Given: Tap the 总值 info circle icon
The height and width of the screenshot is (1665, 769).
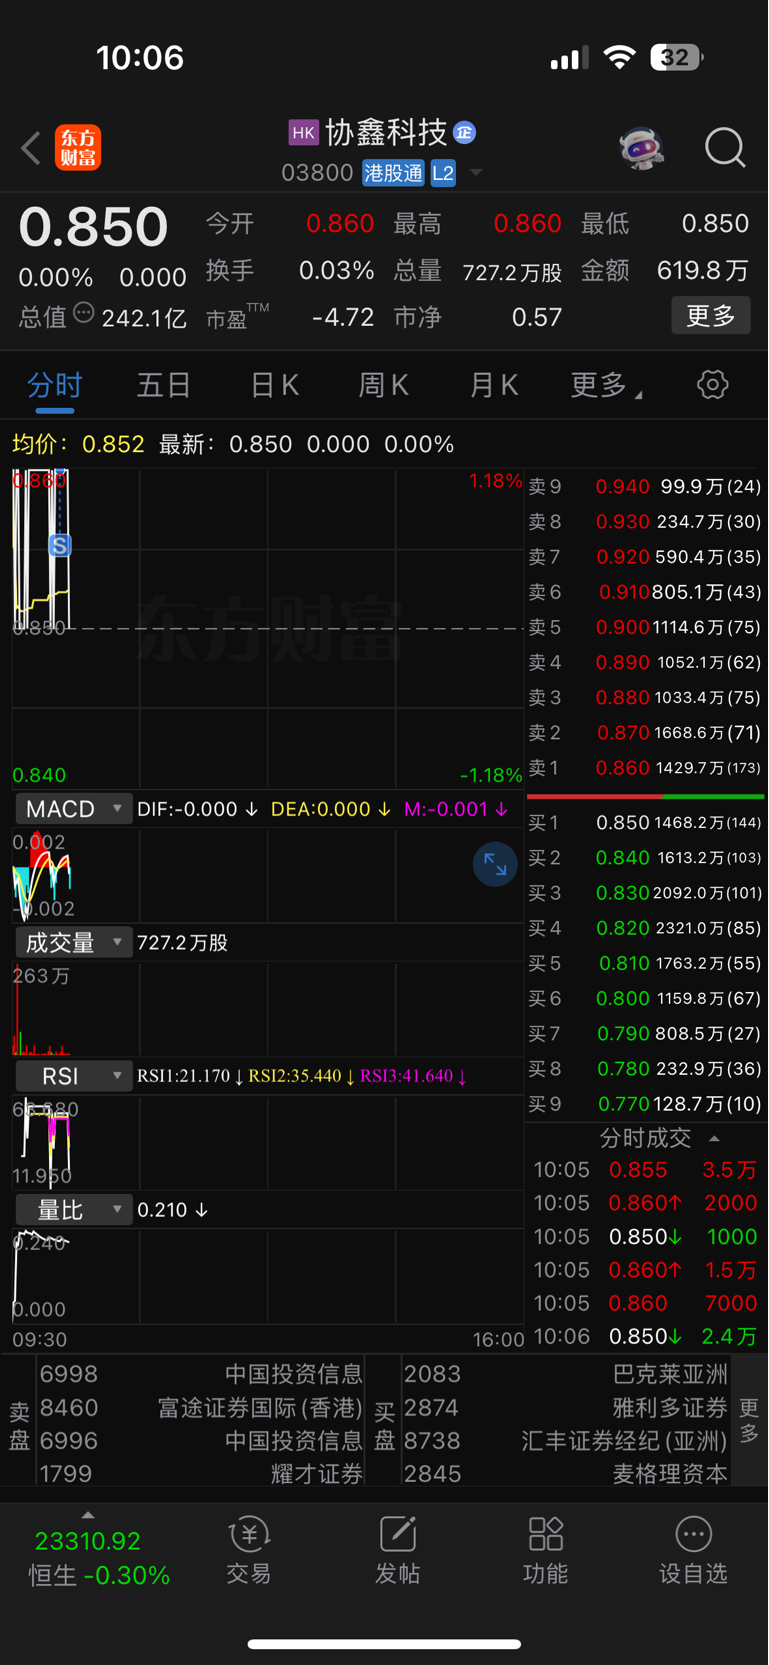Looking at the screenshot, I should pos(84,313).
